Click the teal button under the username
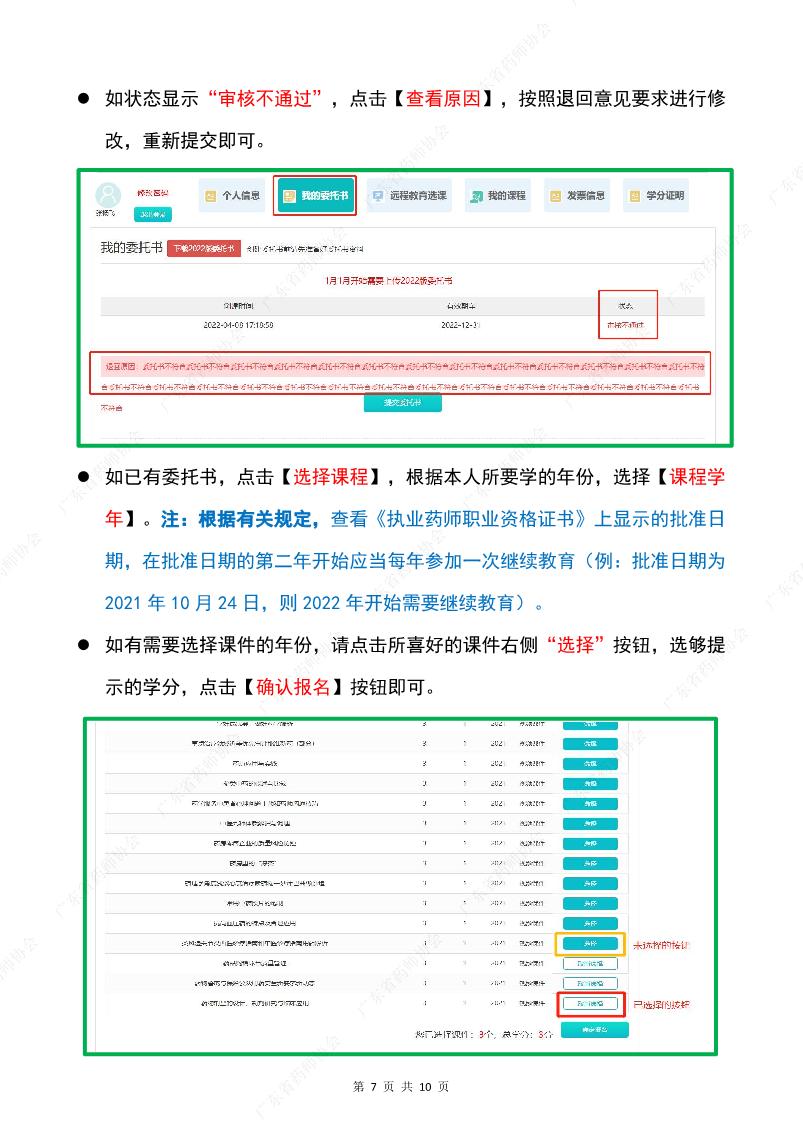 click(x=152, y=214)
